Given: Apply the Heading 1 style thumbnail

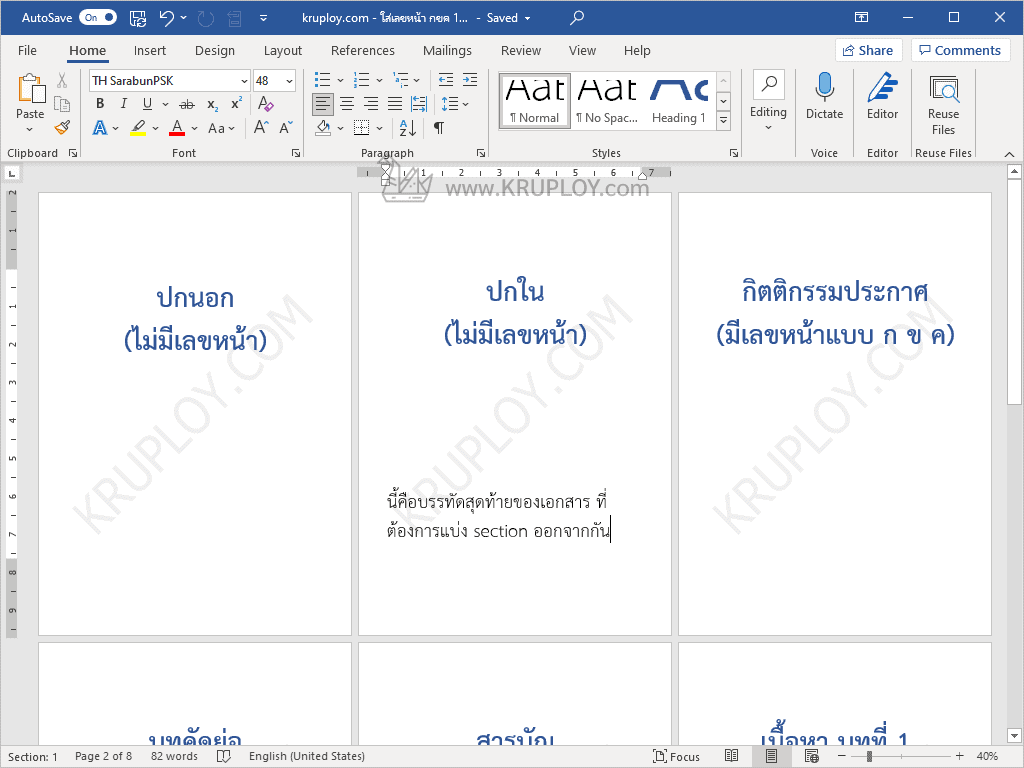Looking at the screenshot, I should (678, 101).
